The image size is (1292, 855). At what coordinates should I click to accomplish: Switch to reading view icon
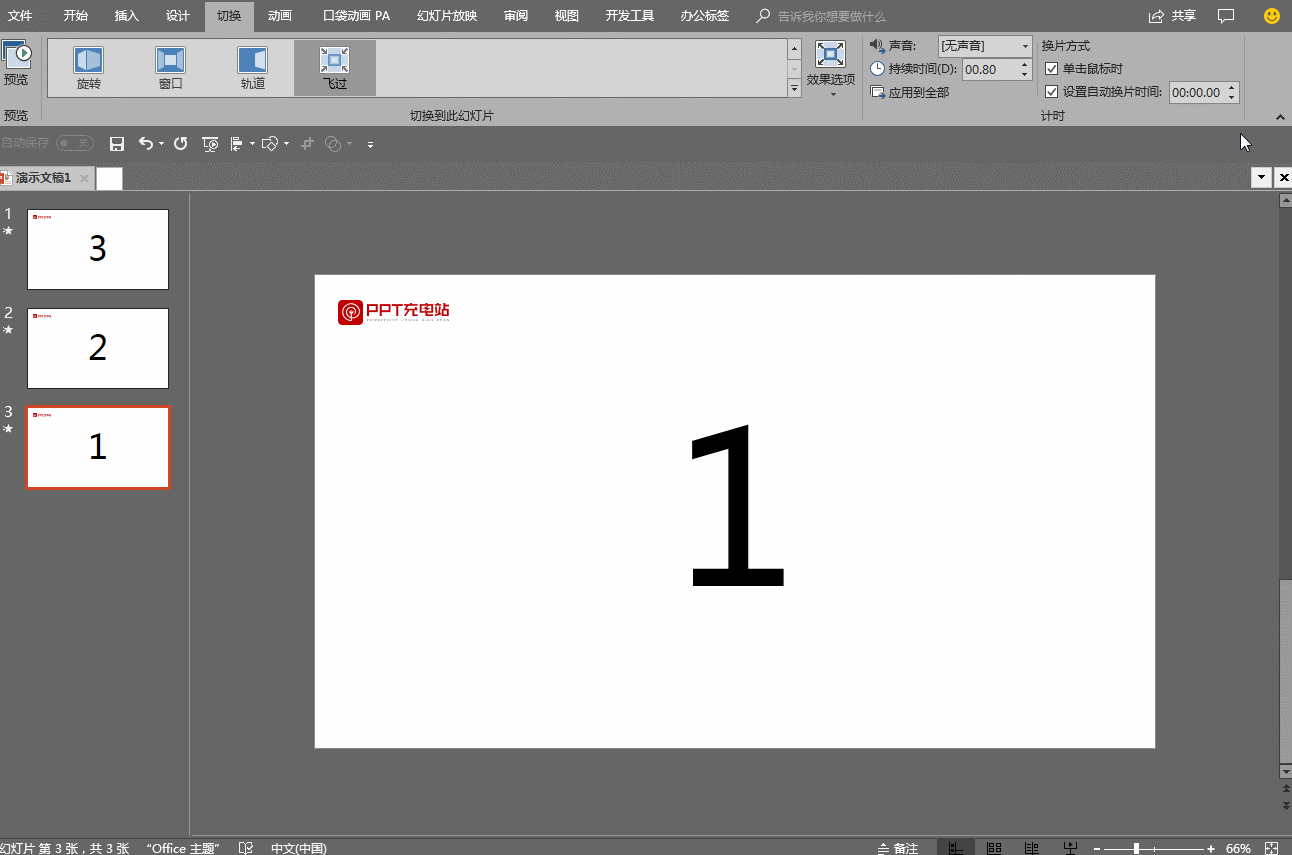pos(1032,848)
